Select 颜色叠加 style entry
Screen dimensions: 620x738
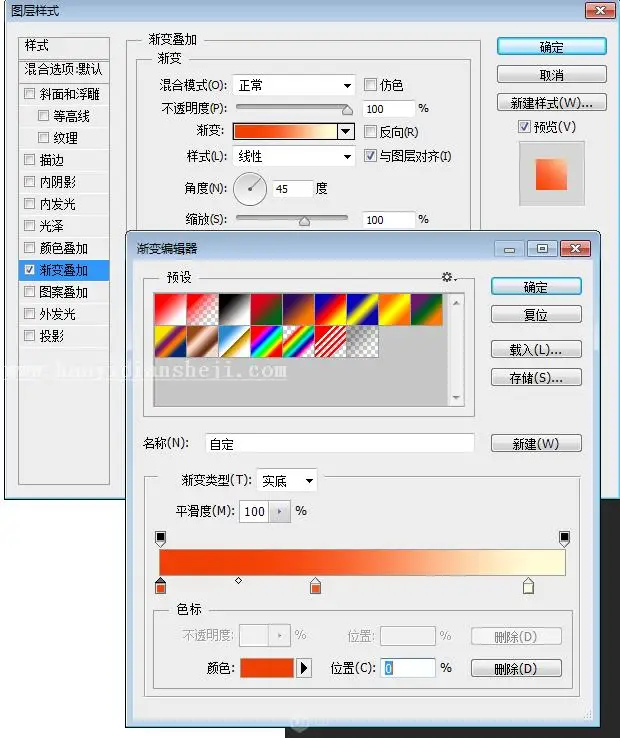(x=64, y=248)
